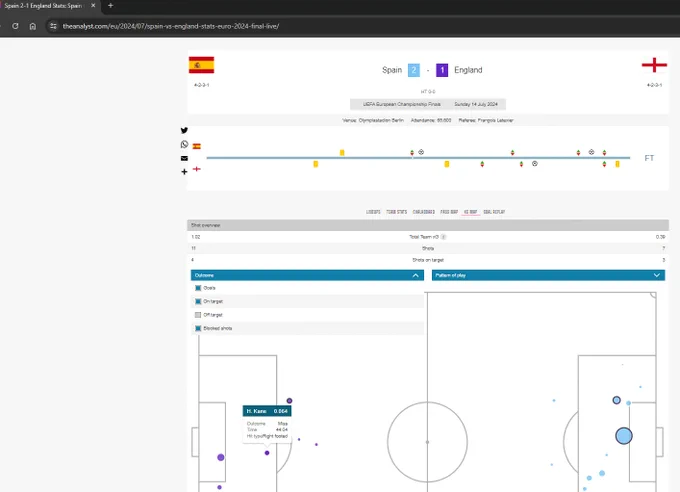Go to browser home page

tap(33, 26)
